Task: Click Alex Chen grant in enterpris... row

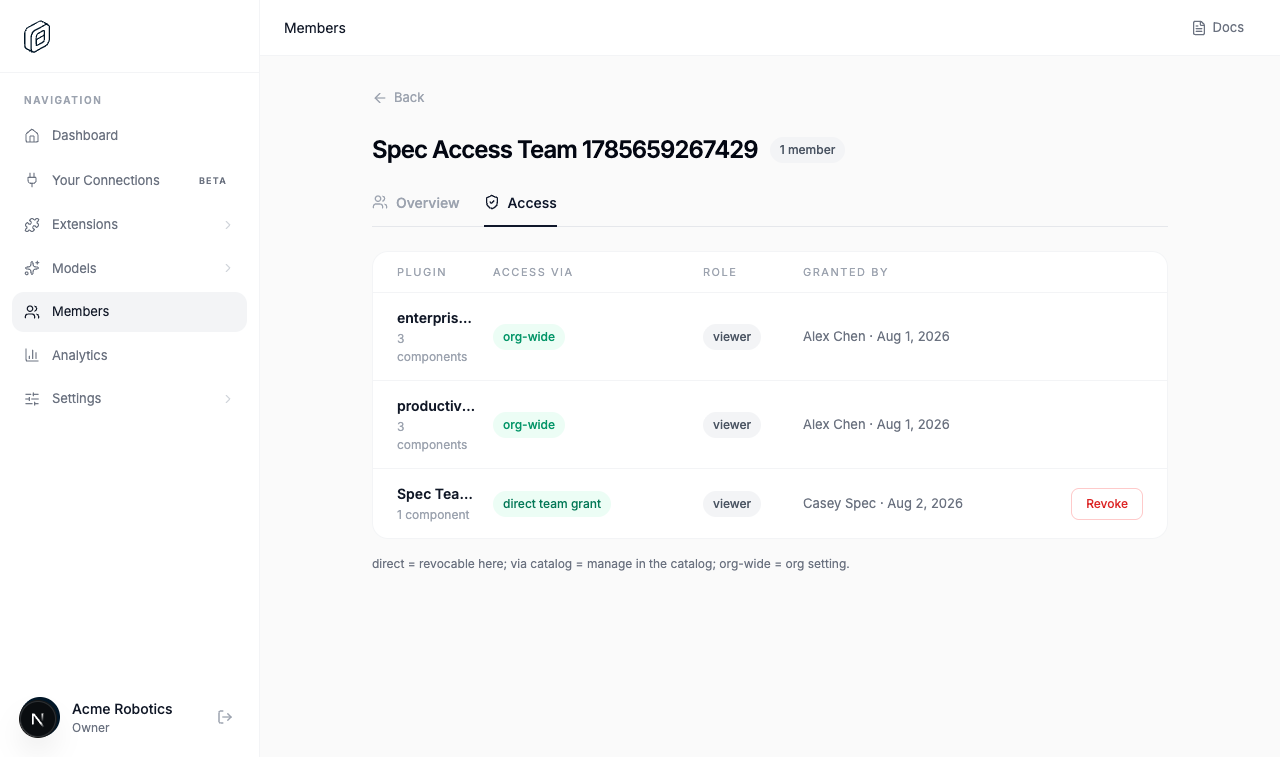Action: click(876, 337)
